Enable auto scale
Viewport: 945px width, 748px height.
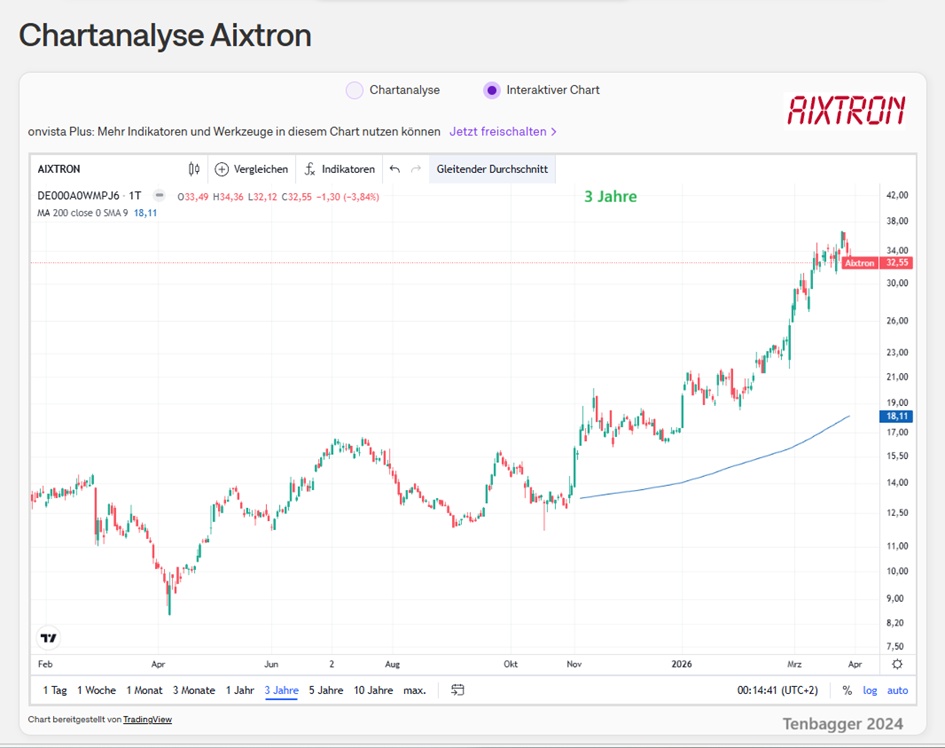coord(897,690)
